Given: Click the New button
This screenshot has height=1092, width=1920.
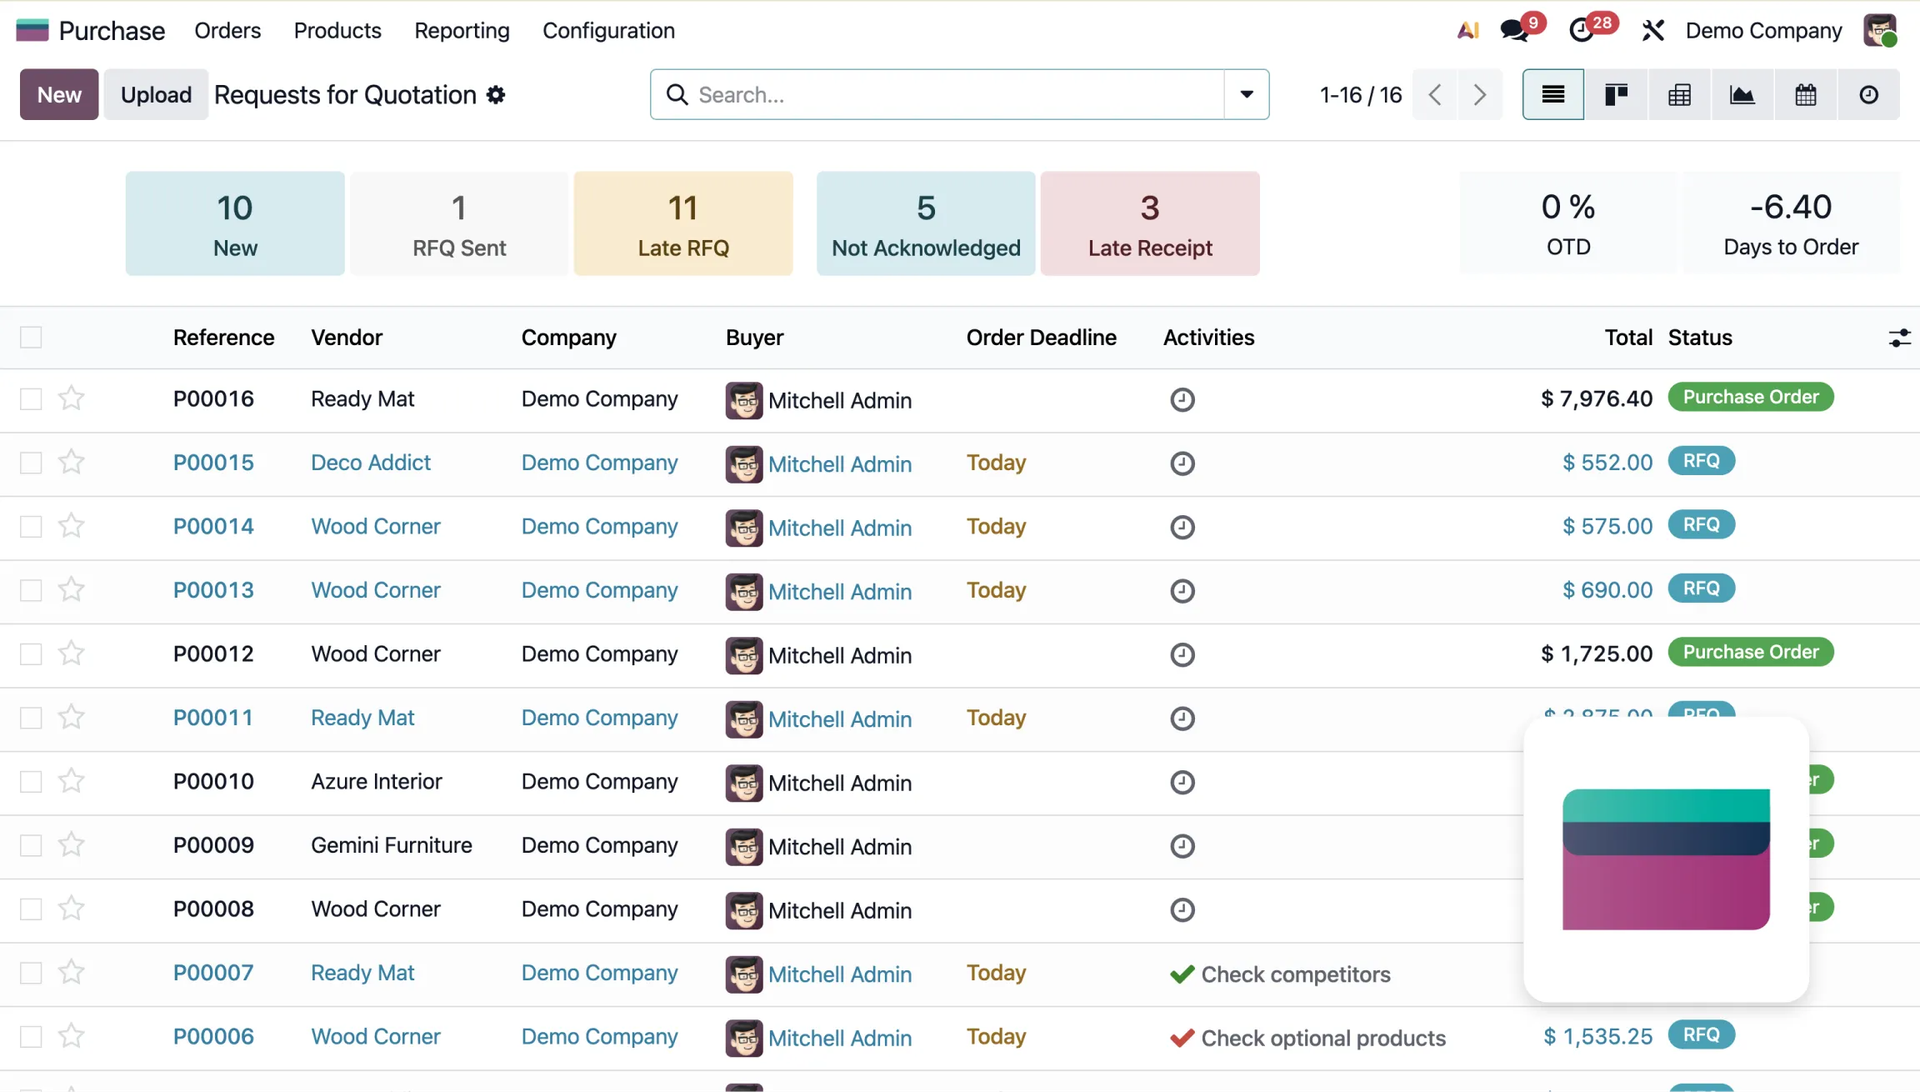Looking at the screenshot, I should point(59,95).
